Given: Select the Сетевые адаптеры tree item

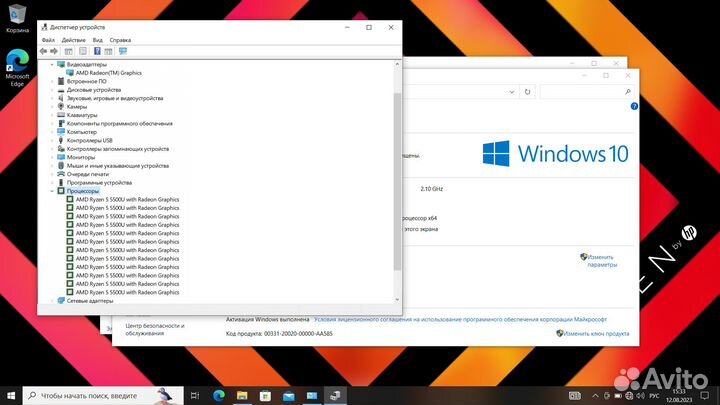Looking at the screenshot, I should [90, 301].
